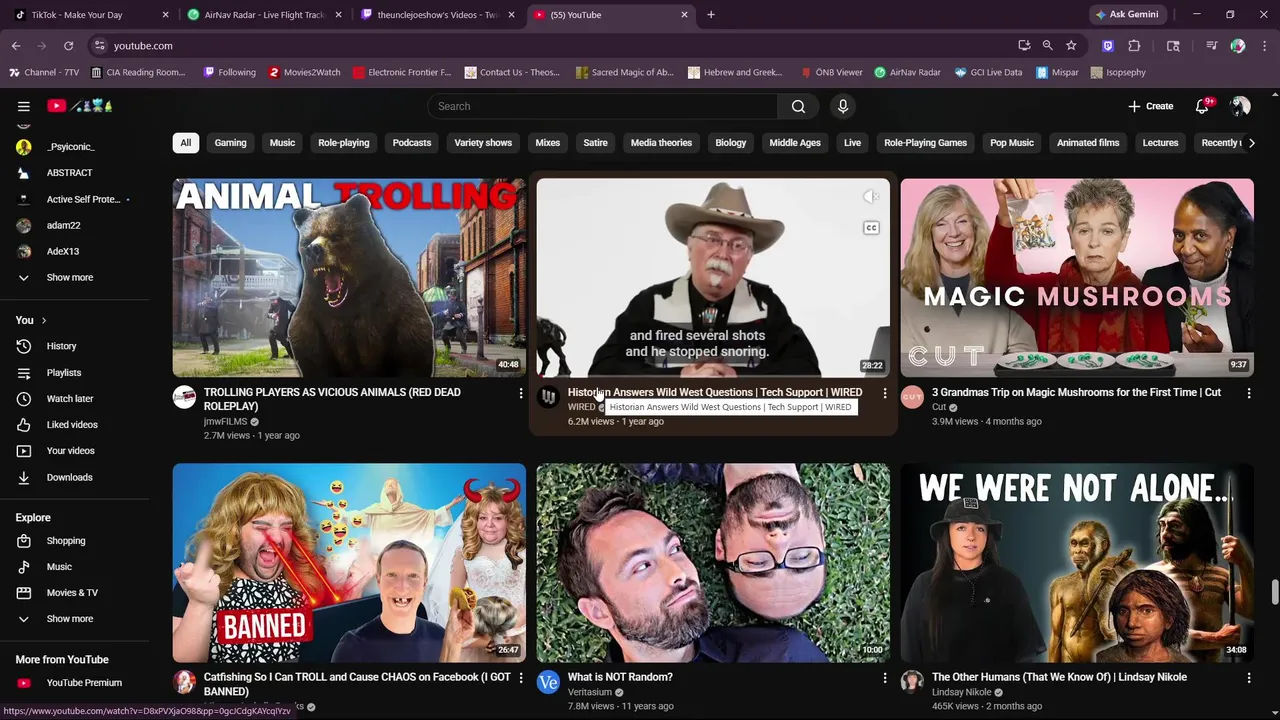Screen dimensions: 1280x720
Task: Open Liked videos in the sidebar
Action: click(x=75, y=424)
